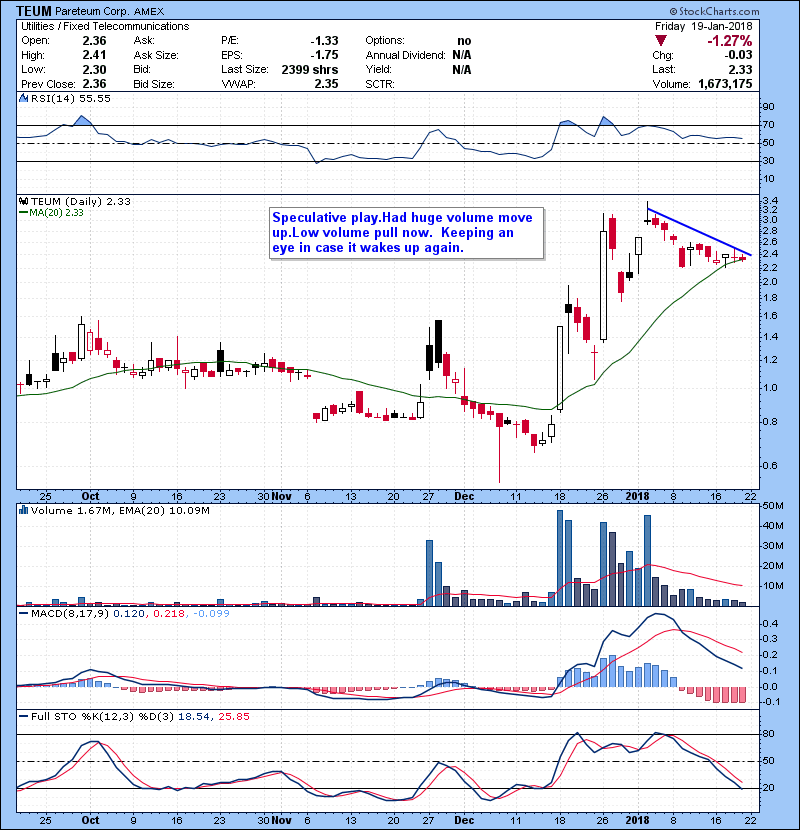Screen dimensions: 800x830
Task: Click the 80 level on stochastic axis
Action: click(768, 734)
